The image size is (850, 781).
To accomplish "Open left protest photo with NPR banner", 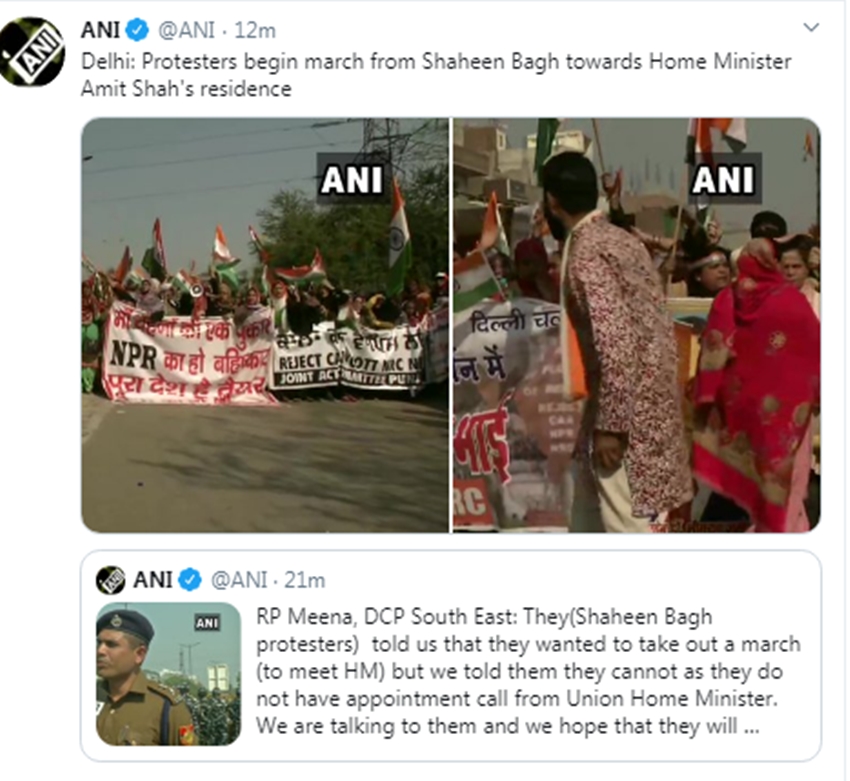I will tap(265, 325).
